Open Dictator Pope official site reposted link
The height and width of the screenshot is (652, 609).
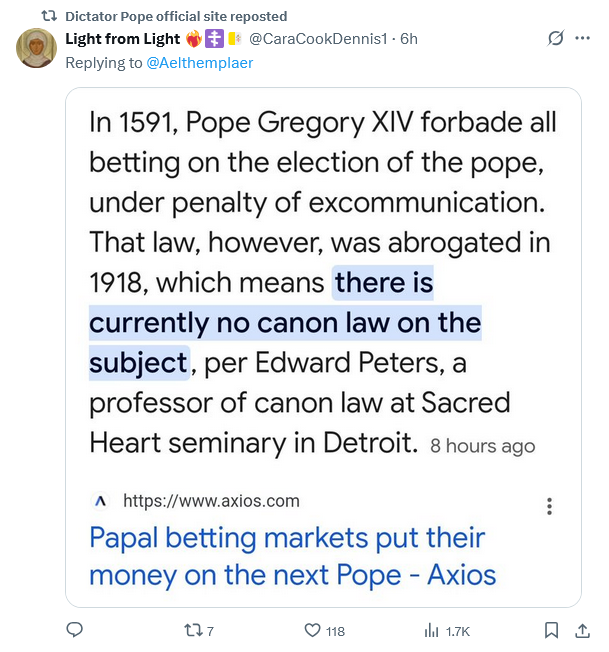(176, 16)
